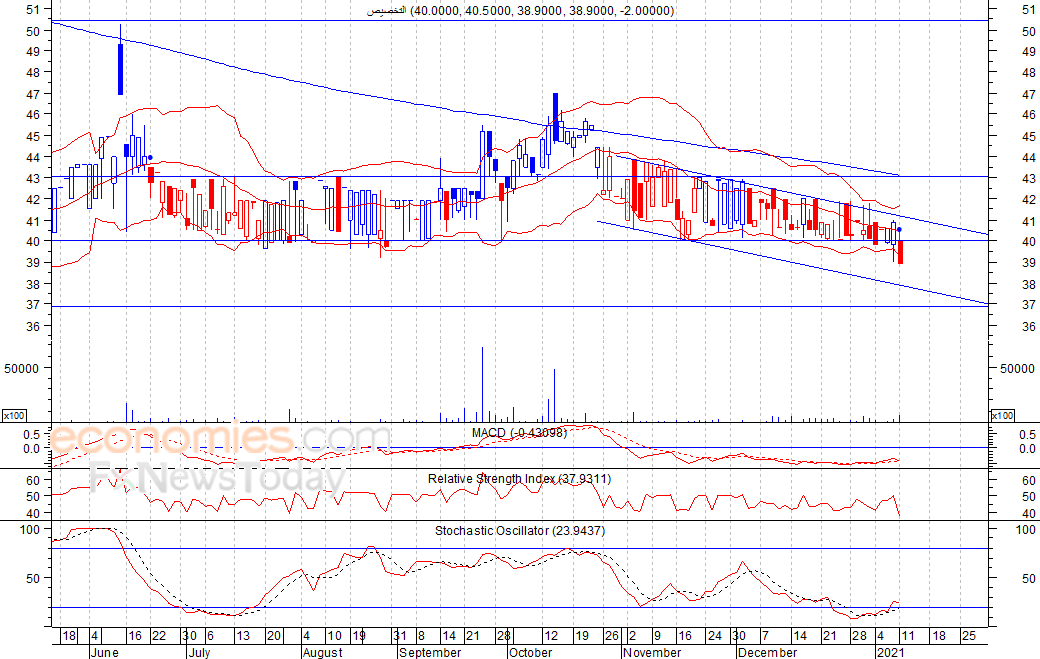The height and width of the screenshot is (659, 1040).
Task: Click the 24 date tick label
Action: coord(714,636)
